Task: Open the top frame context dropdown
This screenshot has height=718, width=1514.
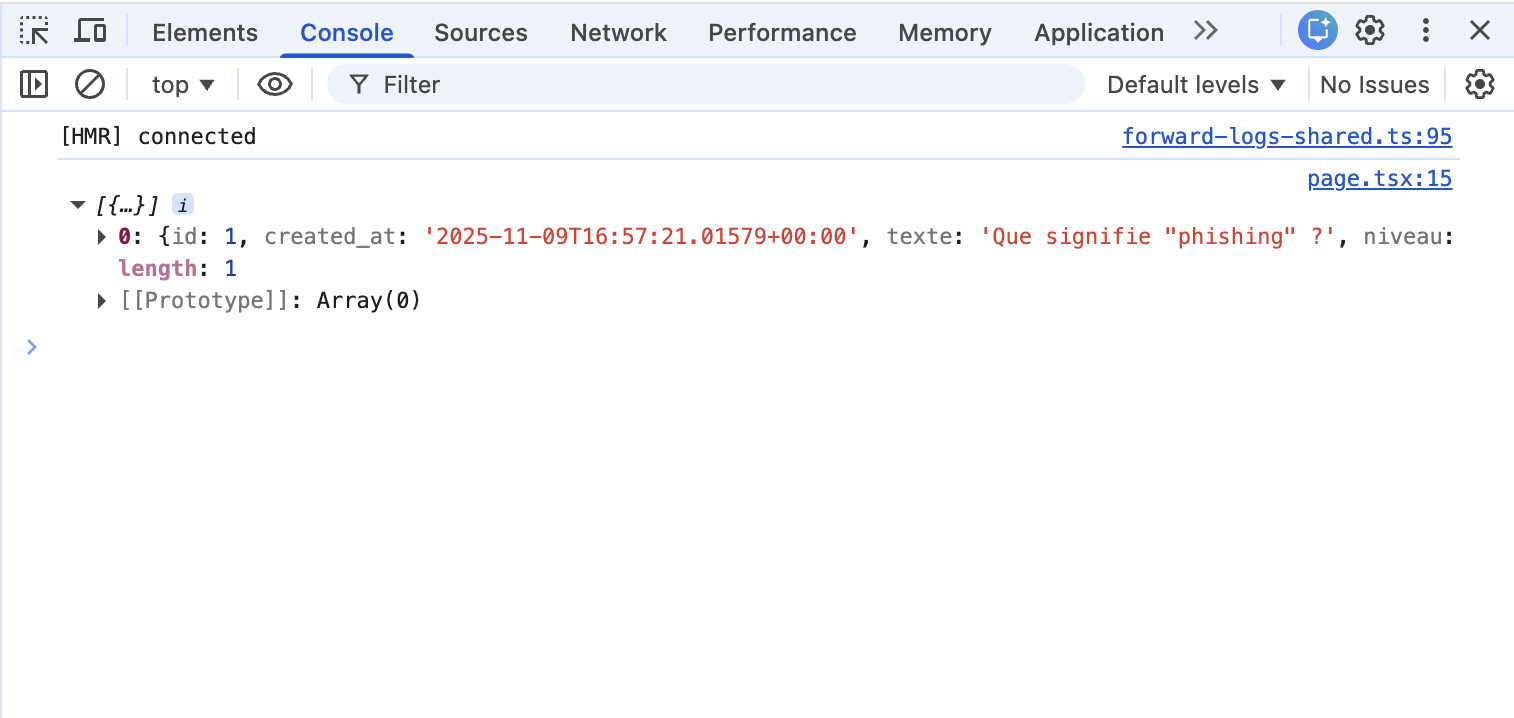Action: [x=182, y=84]
